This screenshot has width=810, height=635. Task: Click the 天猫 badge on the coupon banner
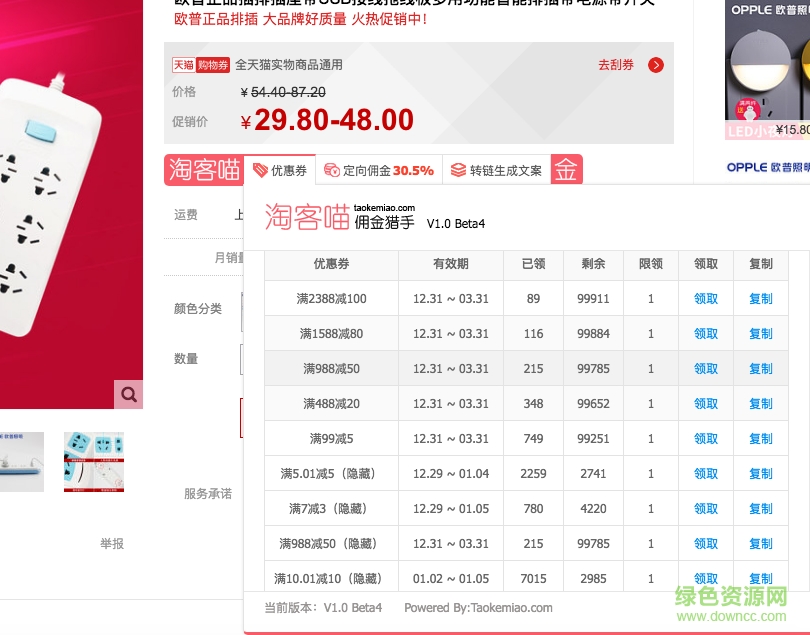click(x=185, y=64)
